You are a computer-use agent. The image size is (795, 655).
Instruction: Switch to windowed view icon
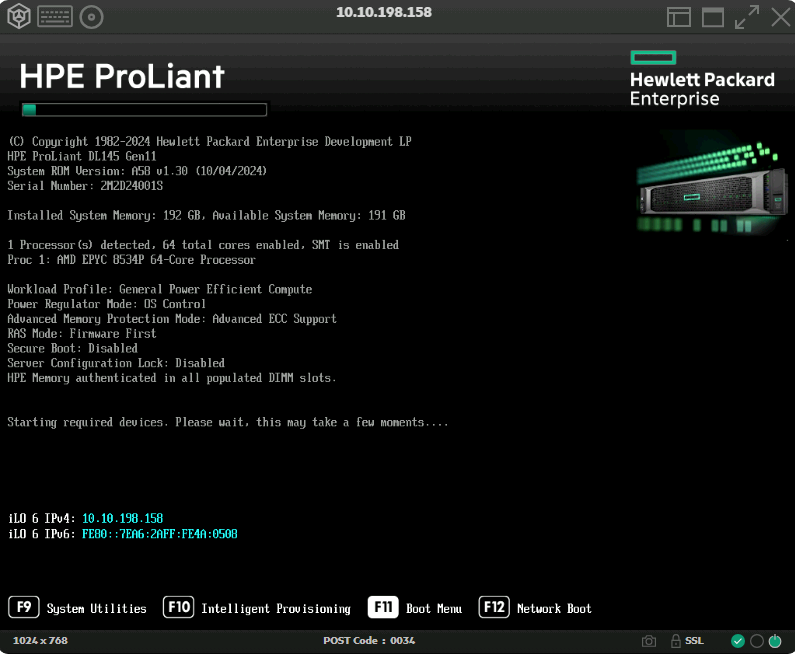click(x=712, y=17)
